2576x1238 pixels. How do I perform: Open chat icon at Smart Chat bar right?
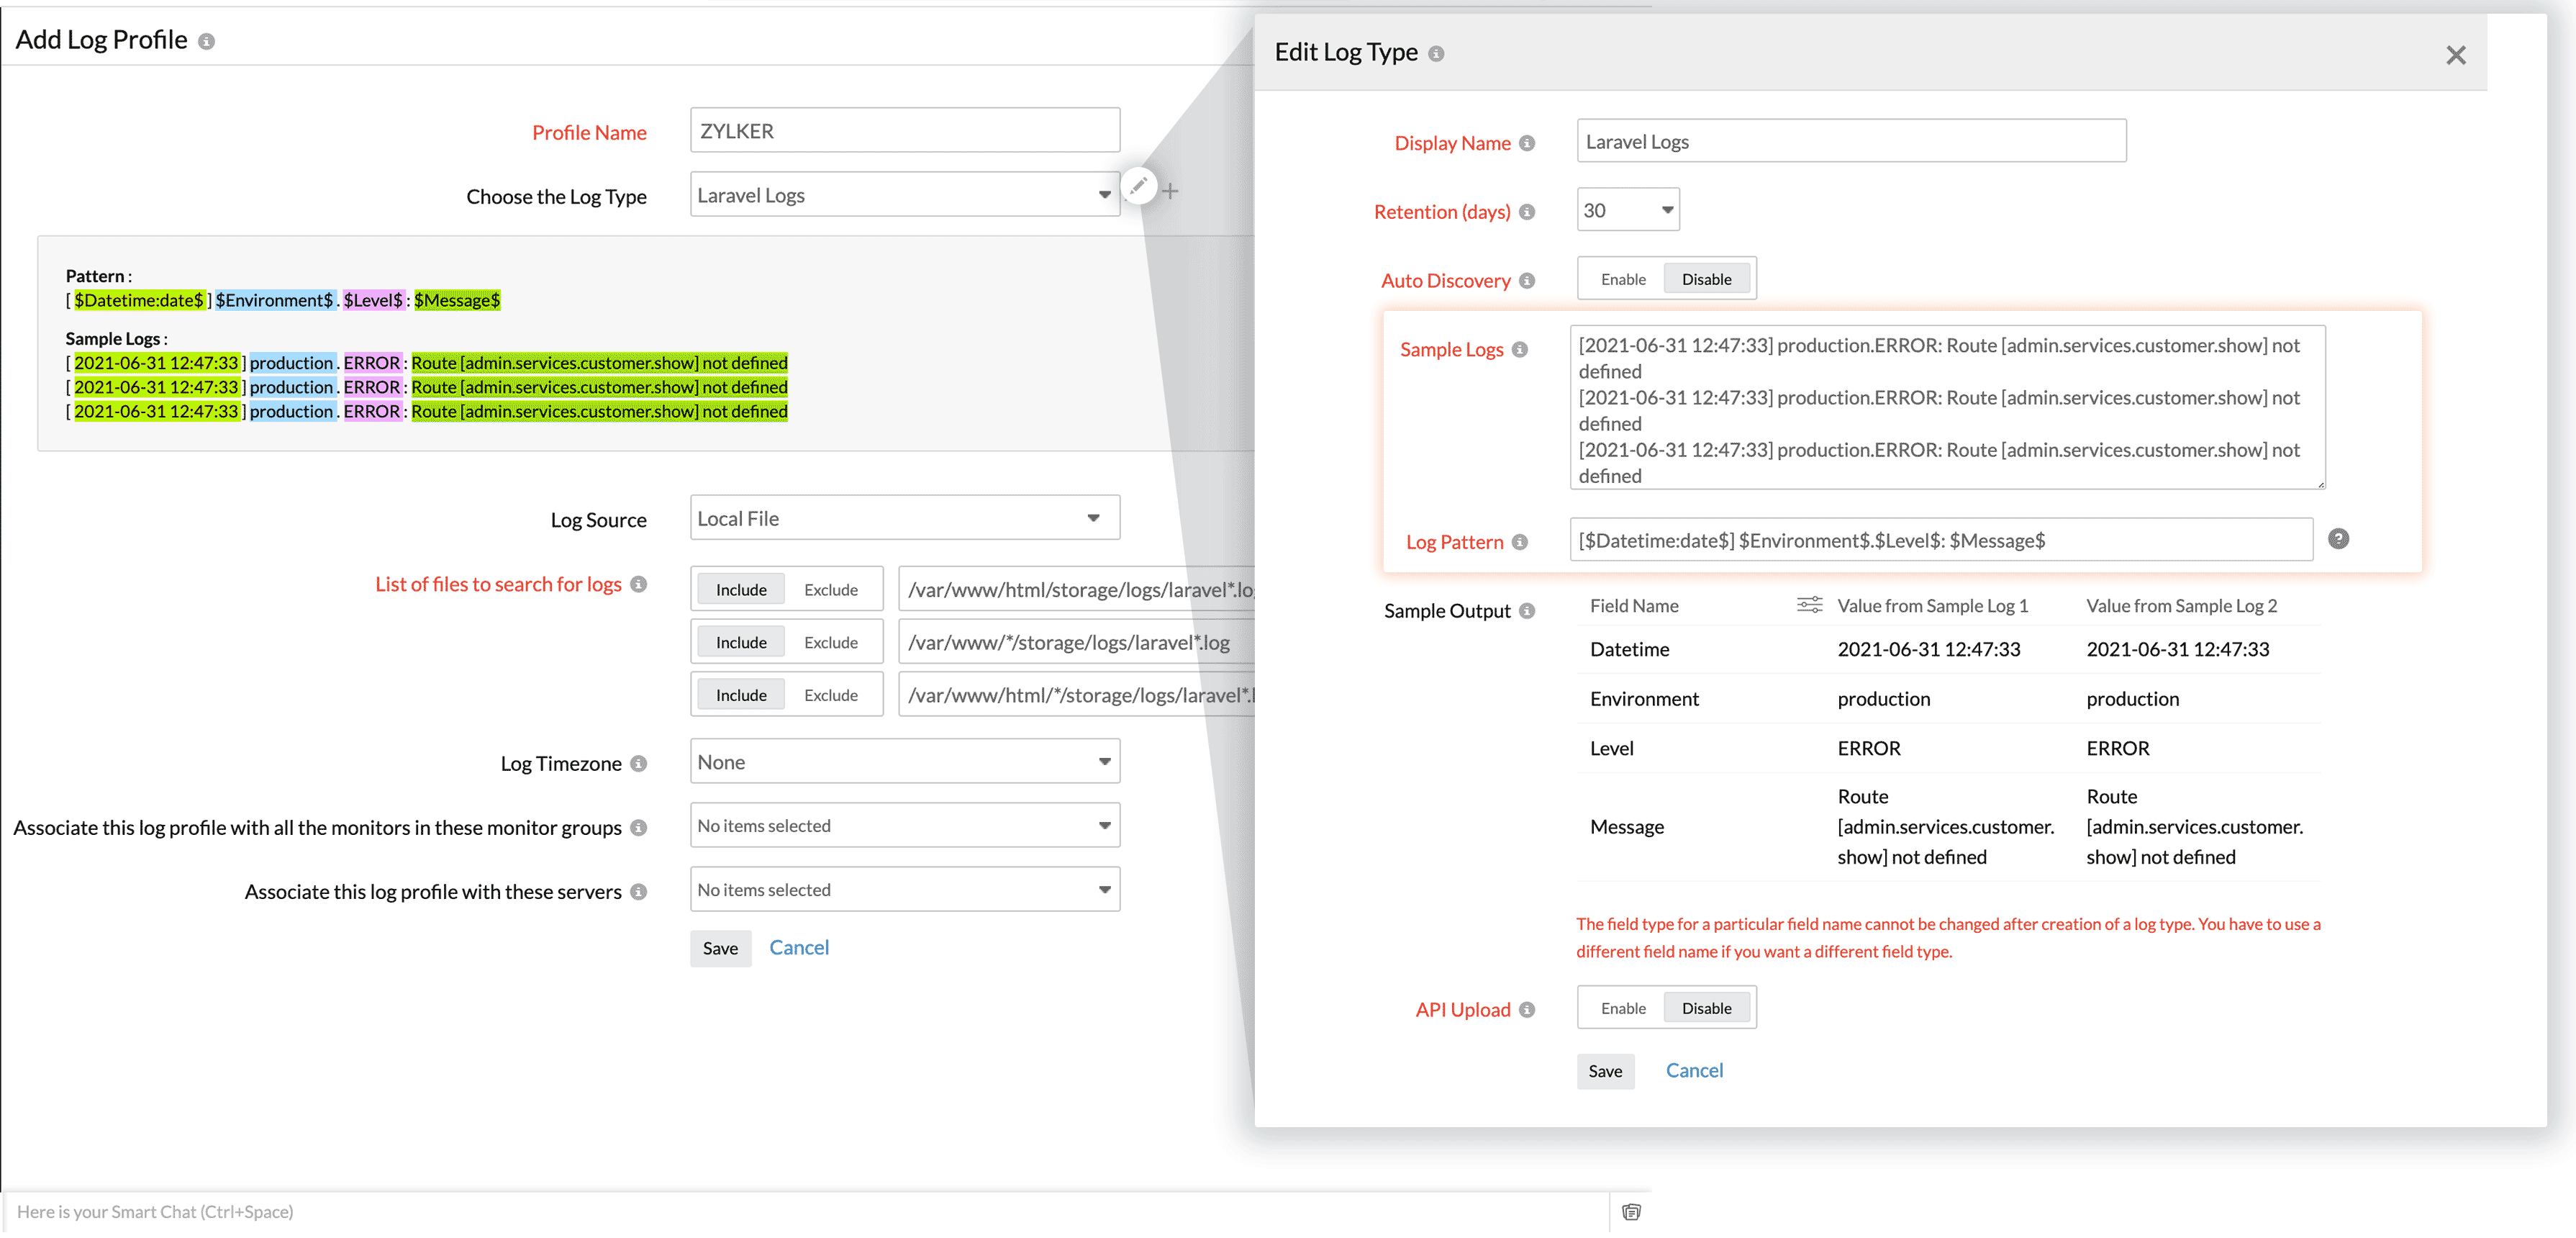pyautogui.click(x=1631, y=1212)
